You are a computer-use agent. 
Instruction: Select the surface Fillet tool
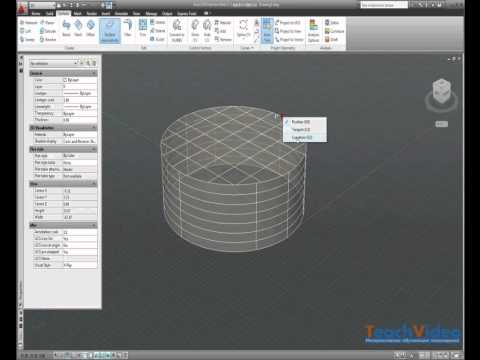(128, 28)
